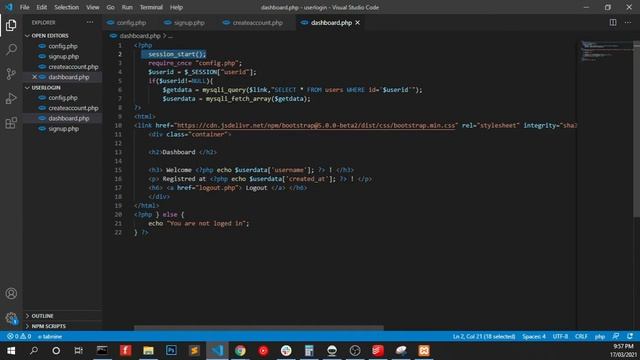Open the FileZilla taskbar icon
This screenshot has height=360, width=640.
[x=125, y=351]
